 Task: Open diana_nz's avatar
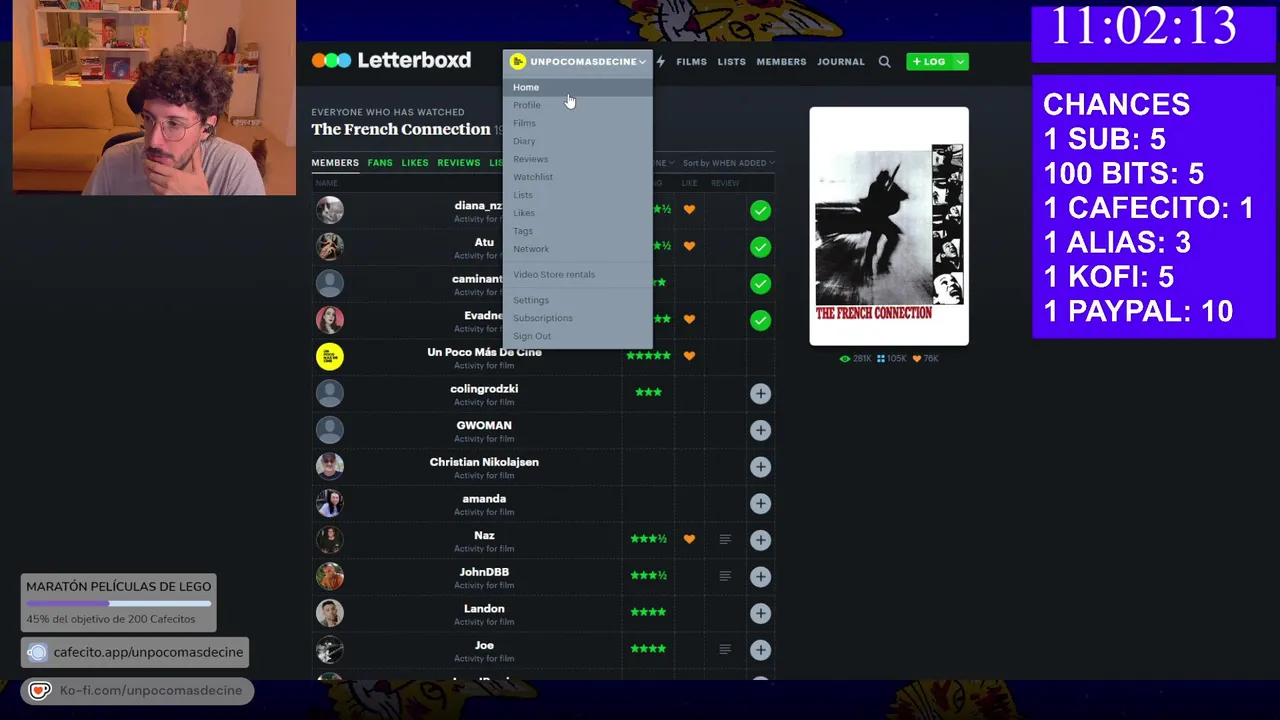[330, 210]
